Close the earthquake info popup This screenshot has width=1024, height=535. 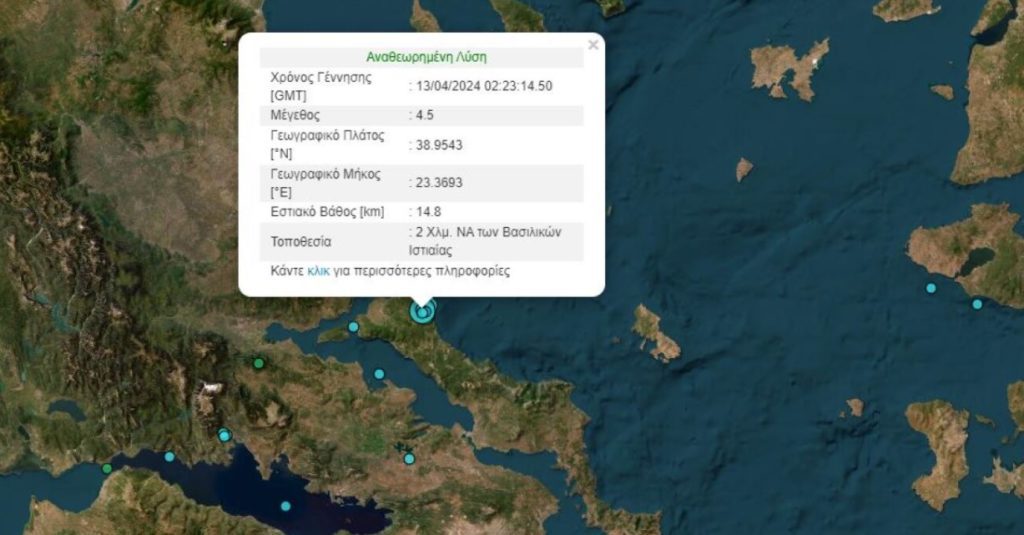(x=593, y=45)
